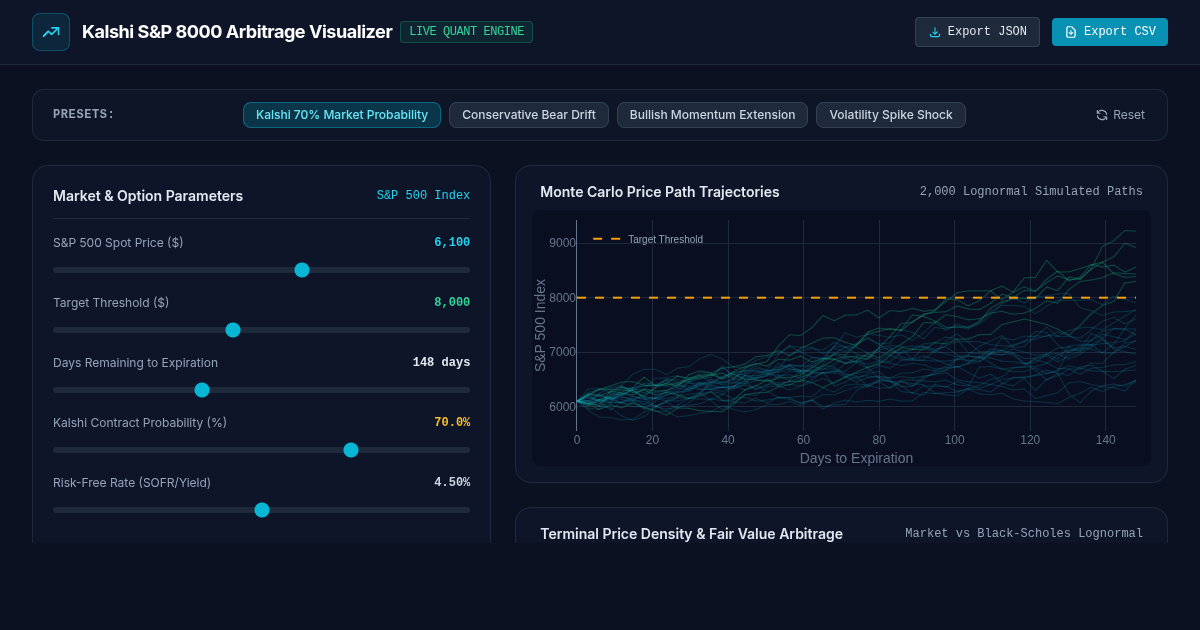
Task: Click the 2,000 Lognormal Simulated Paths label
Action: (1031, 192)
